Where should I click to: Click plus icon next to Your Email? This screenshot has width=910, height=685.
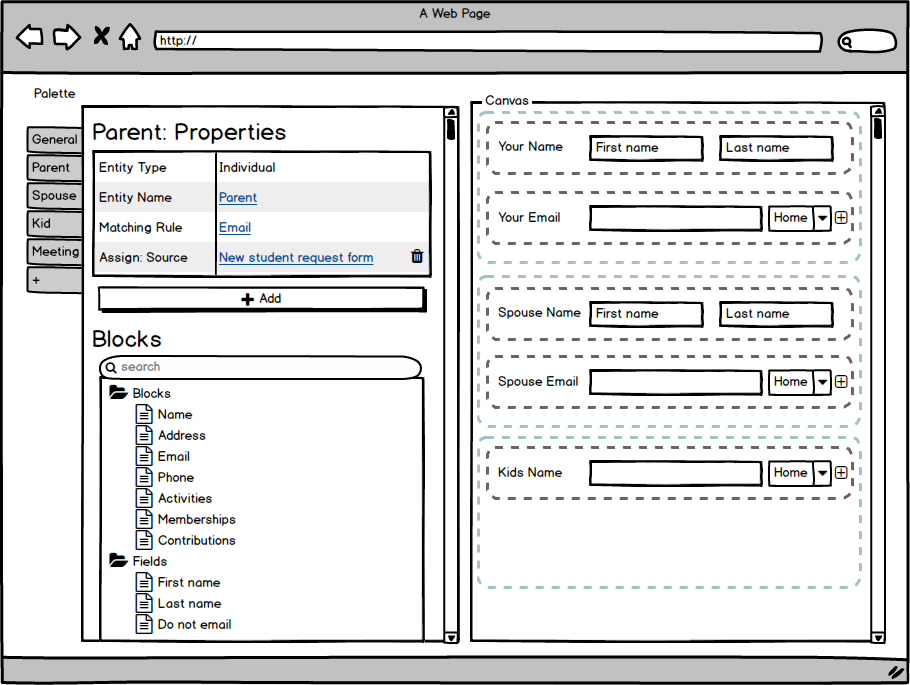841,218
